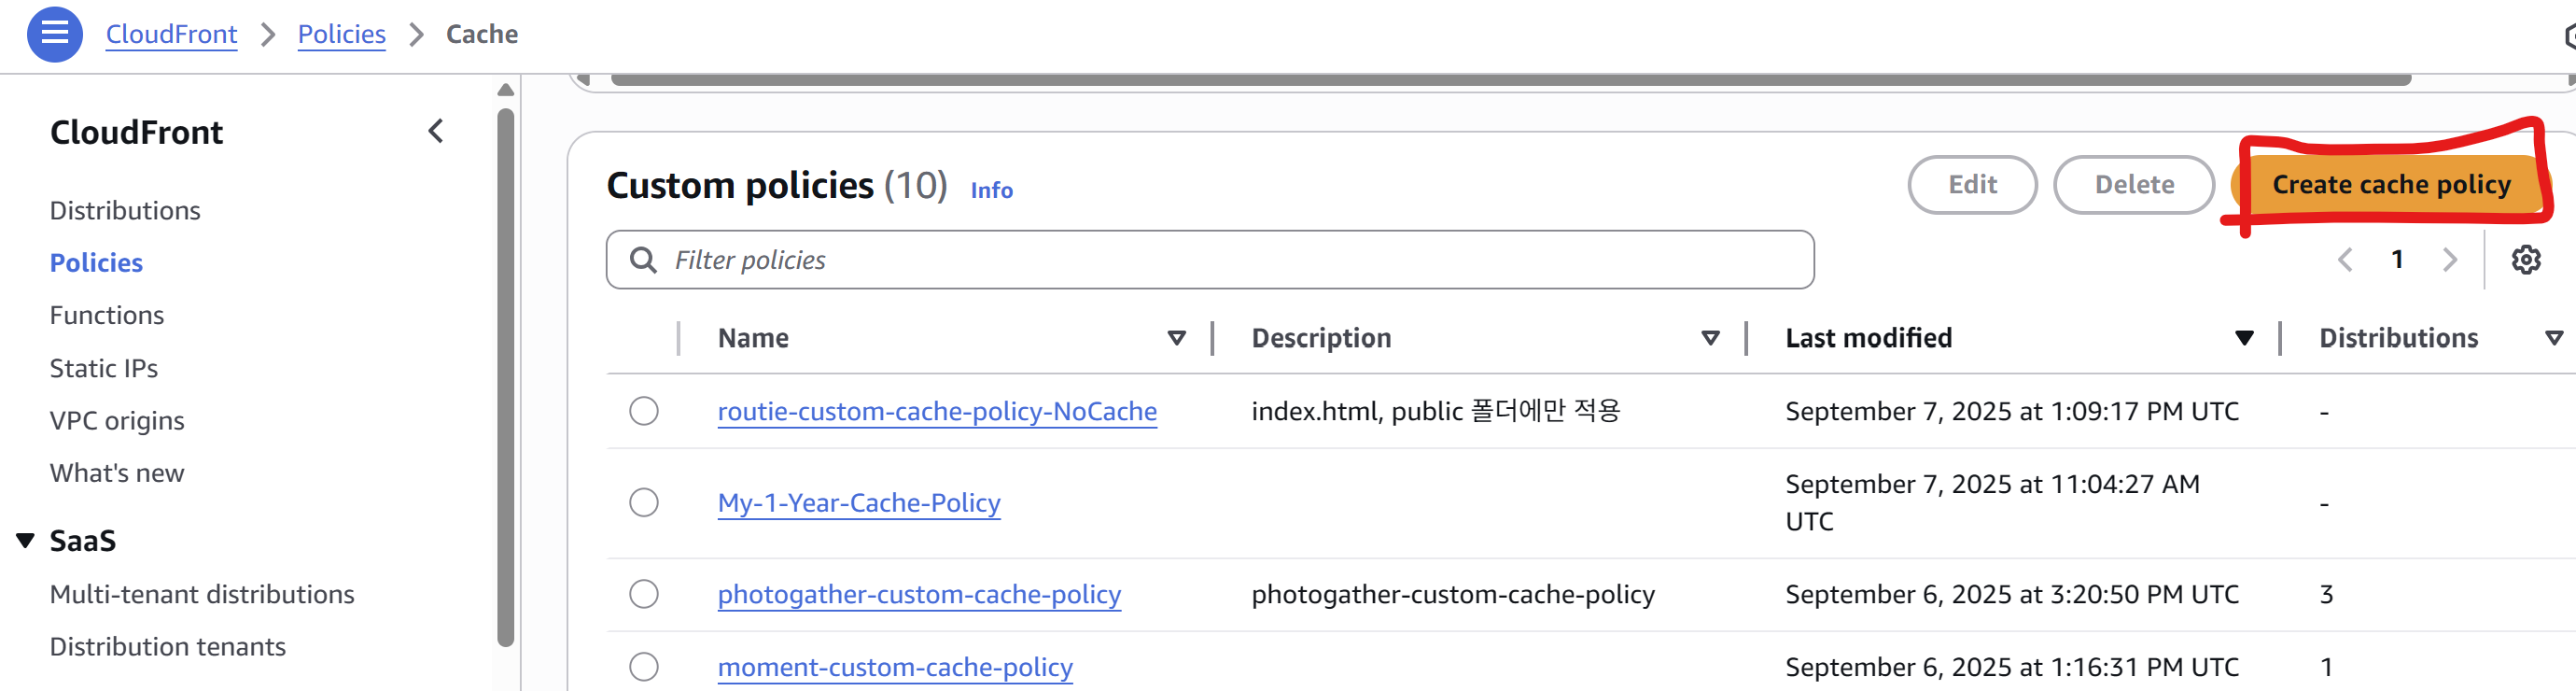Open Distribution tenants in sidebar
2576x691 pixels.
pyautogui.click(x=168, y=647)
